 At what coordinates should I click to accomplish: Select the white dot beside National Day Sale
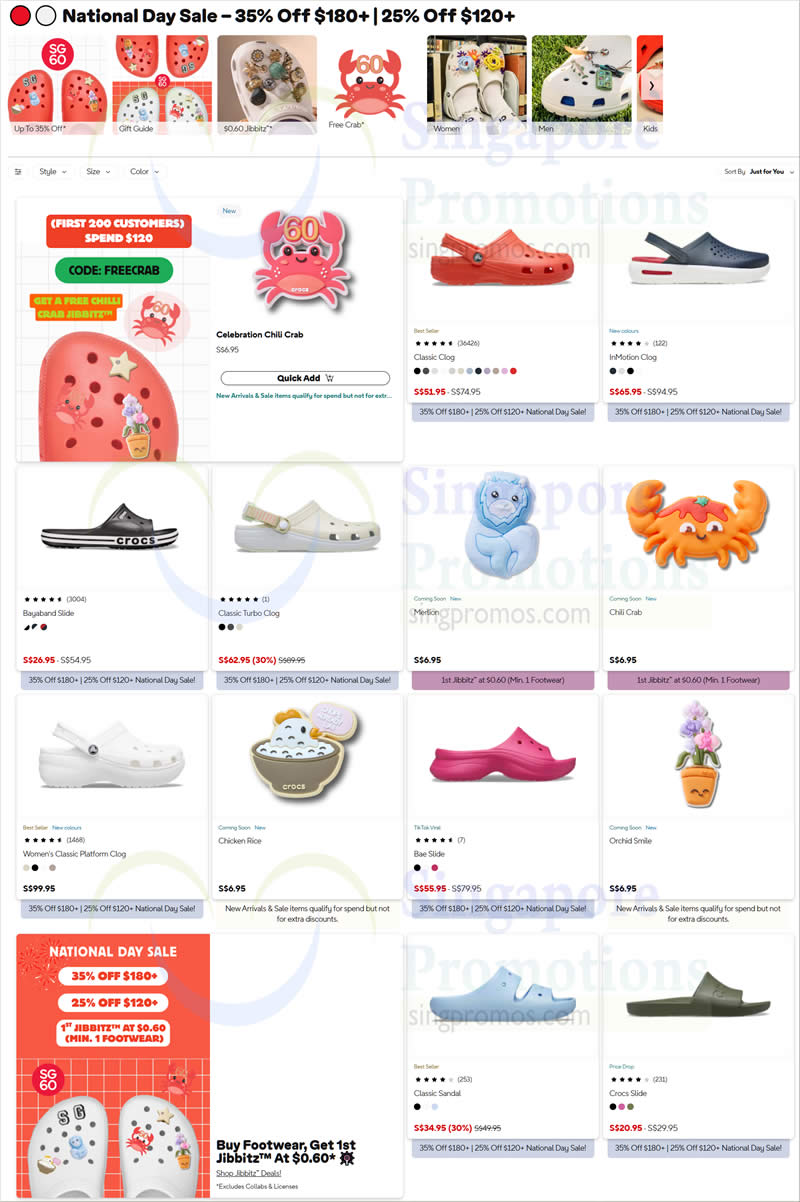click(45, 16)
